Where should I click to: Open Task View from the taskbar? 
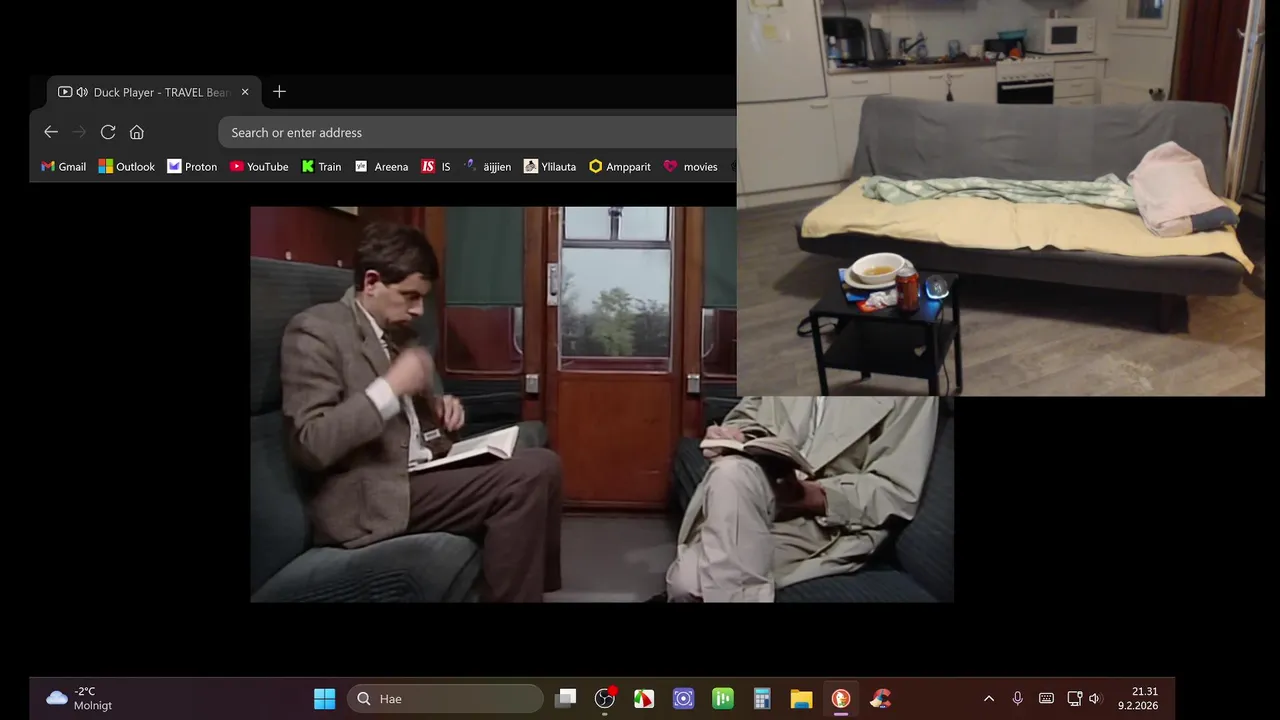click(566, 699)
